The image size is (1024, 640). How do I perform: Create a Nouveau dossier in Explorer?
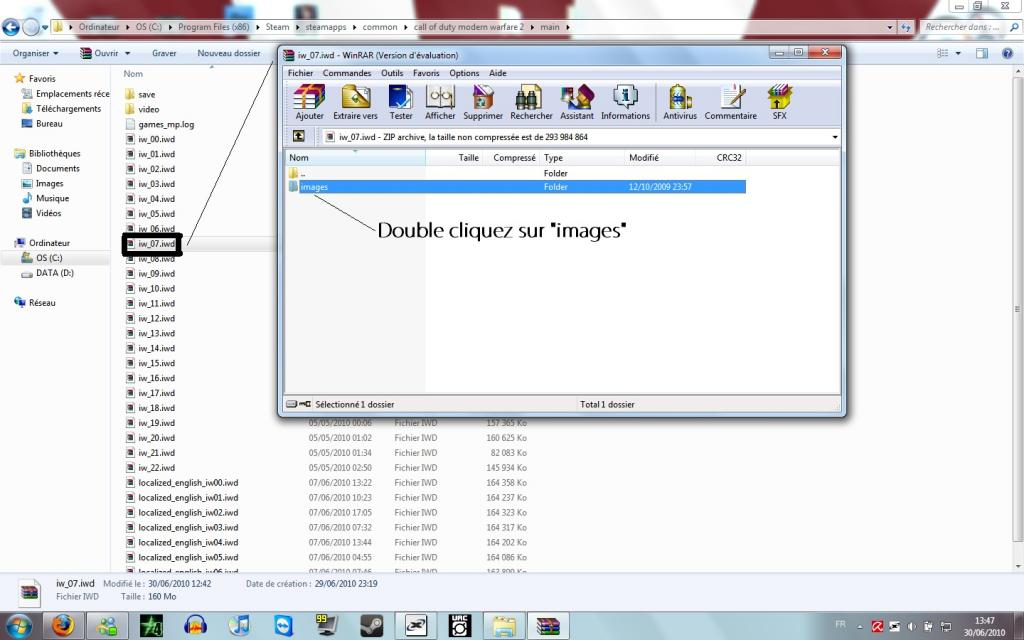point(229,54)
